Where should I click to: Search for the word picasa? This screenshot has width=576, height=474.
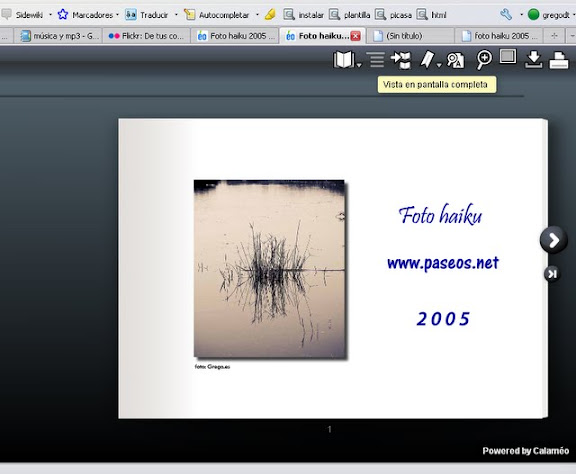pos(393,15)
